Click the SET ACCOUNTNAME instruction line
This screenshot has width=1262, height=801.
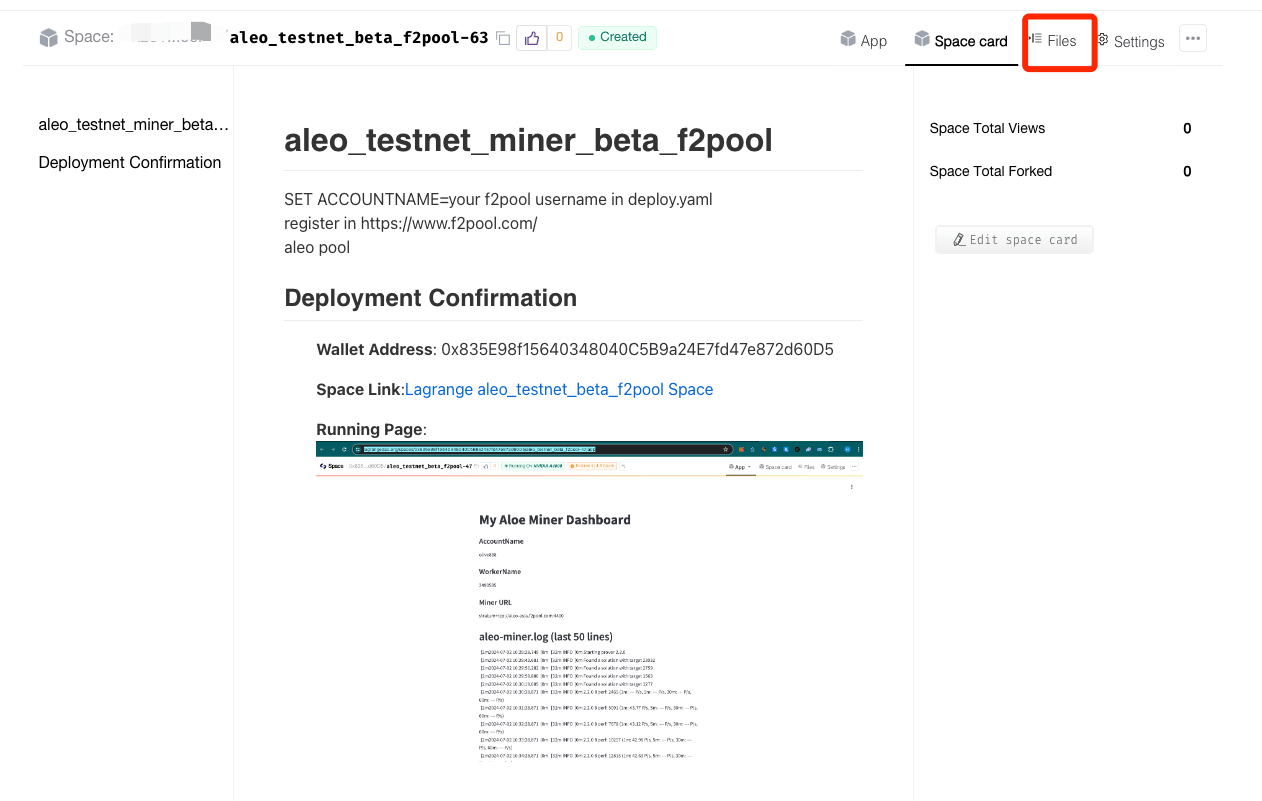pos(498,199)
